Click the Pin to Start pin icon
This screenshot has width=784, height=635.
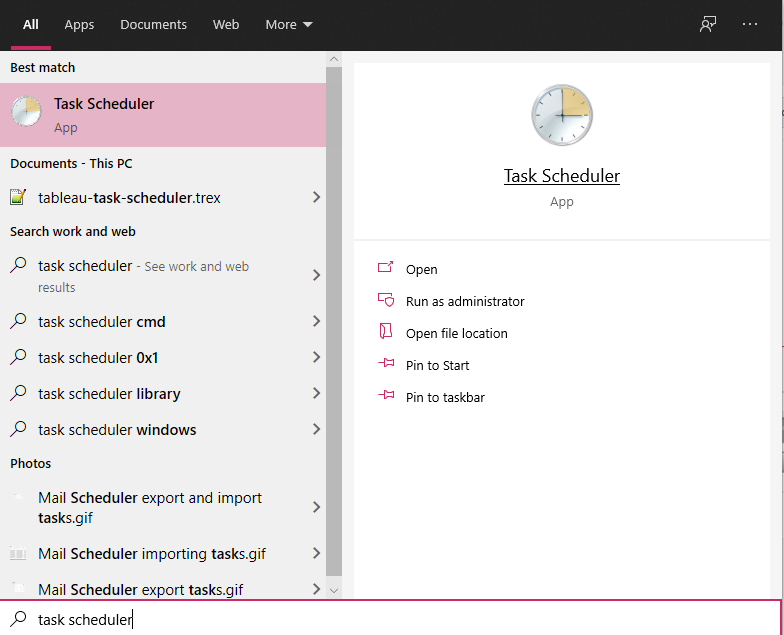(386, 365)
